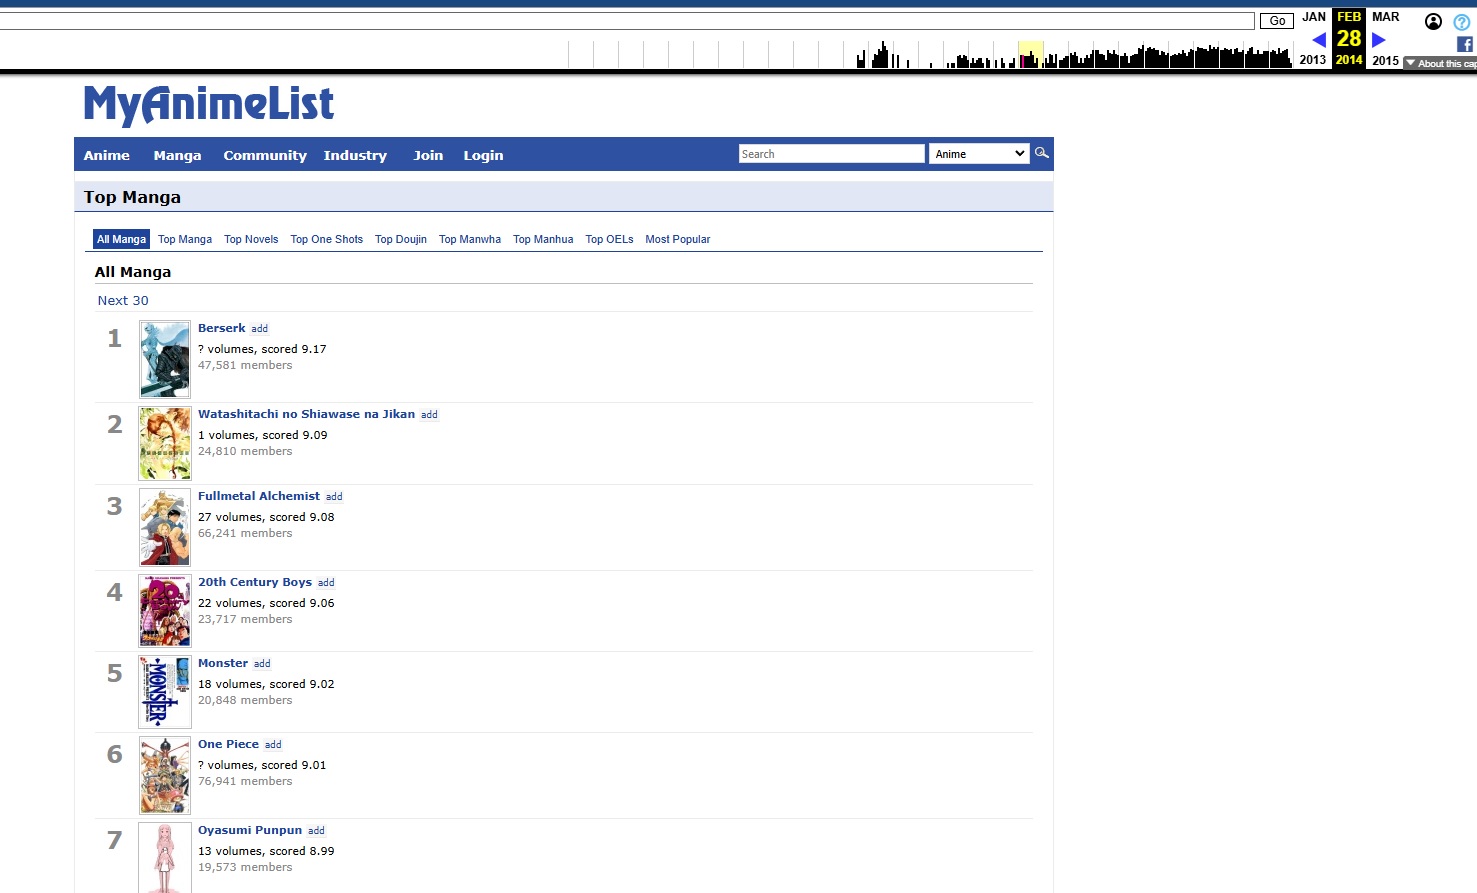Go to previous capture arrow
Screen dimensions: 1477x893
pos(1319,40)
